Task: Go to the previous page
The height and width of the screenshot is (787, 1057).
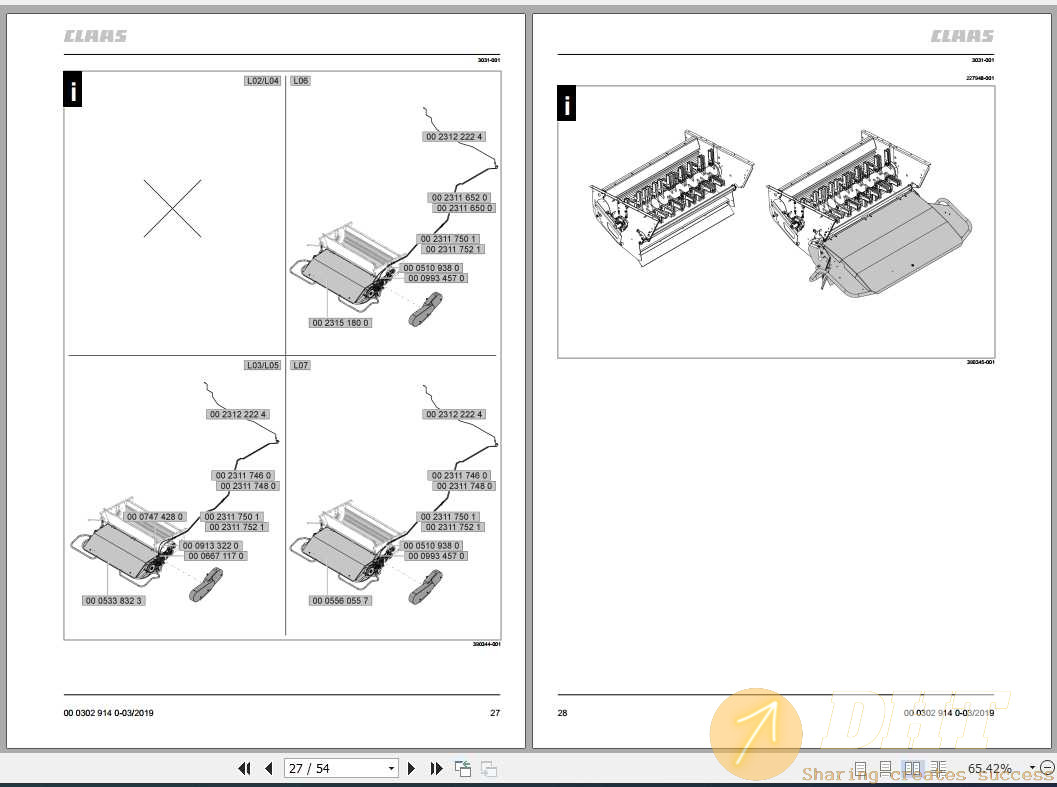Action: (x=269, y=768)
